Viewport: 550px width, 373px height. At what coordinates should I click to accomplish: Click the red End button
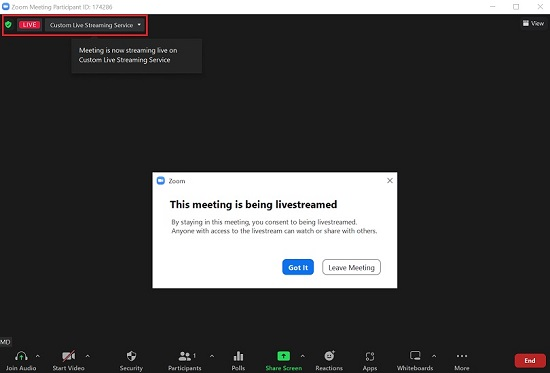click(530, 360)
